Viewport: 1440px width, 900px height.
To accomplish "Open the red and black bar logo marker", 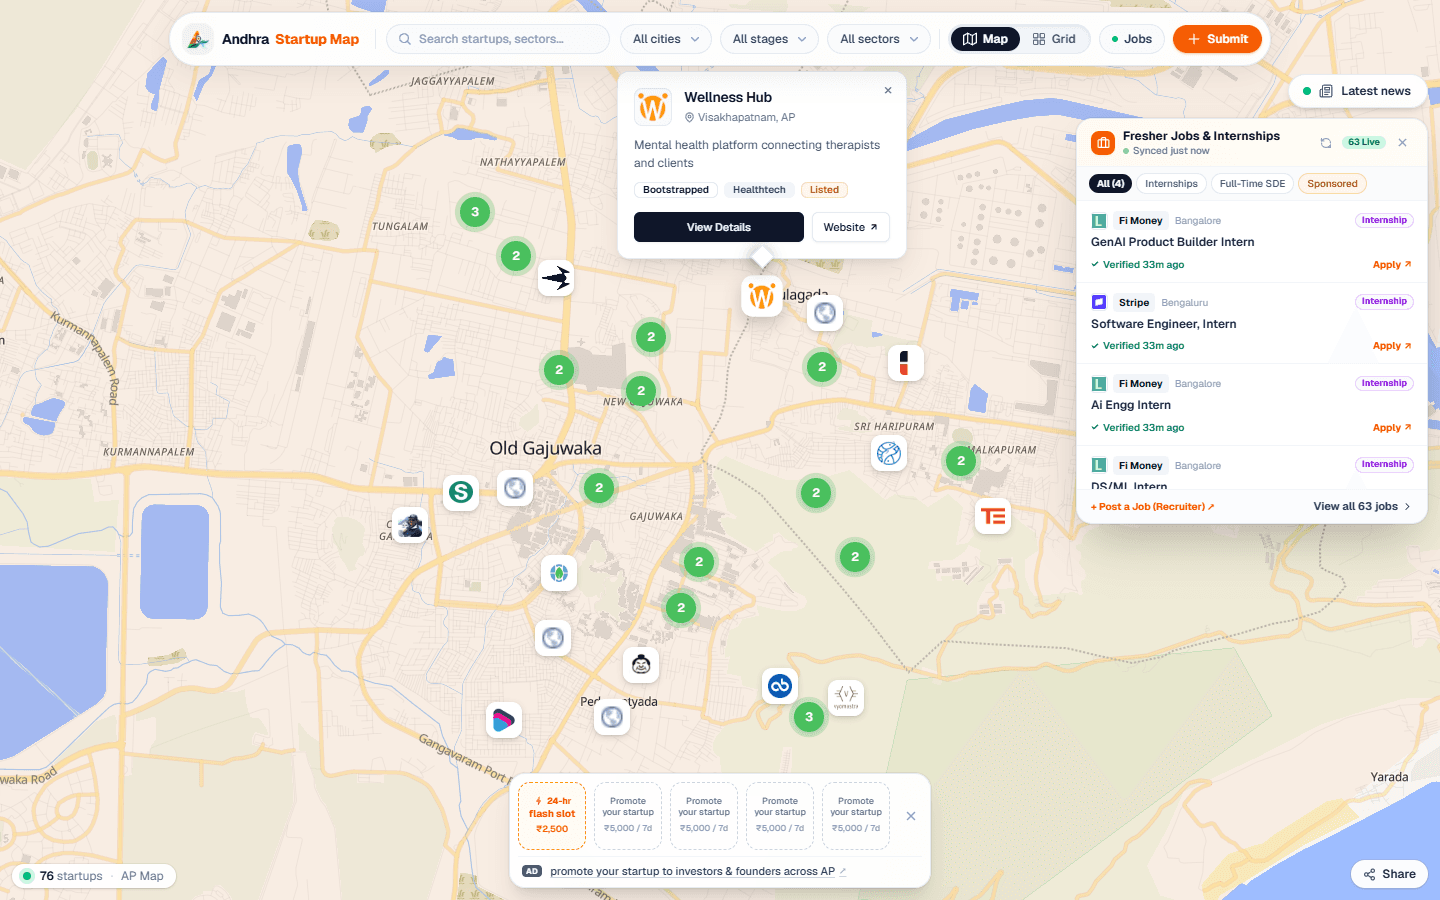I will [x=905, y=363].
